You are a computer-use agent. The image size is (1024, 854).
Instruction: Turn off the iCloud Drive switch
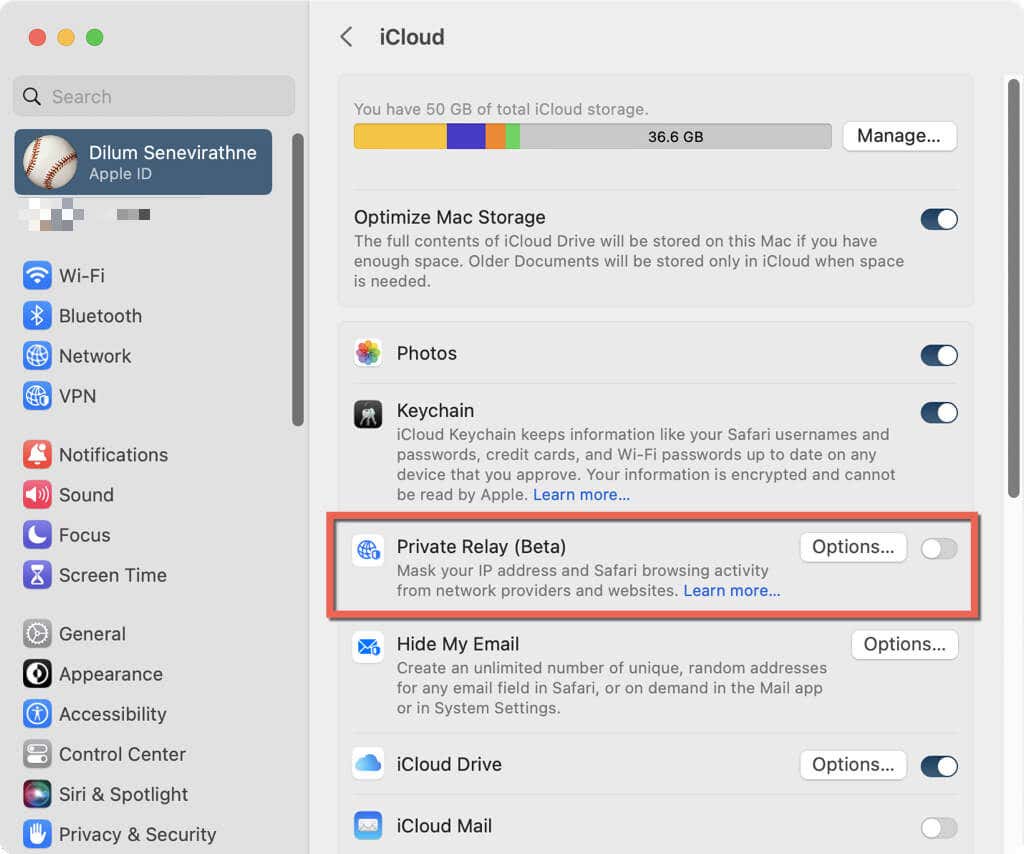(939, 766)
